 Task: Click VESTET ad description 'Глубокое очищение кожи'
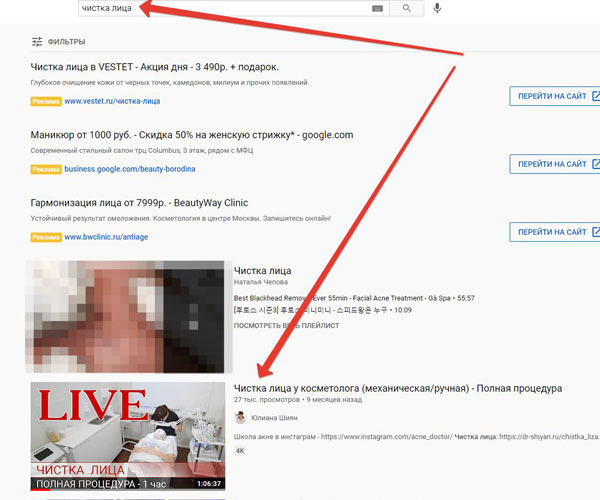(170, 83)
